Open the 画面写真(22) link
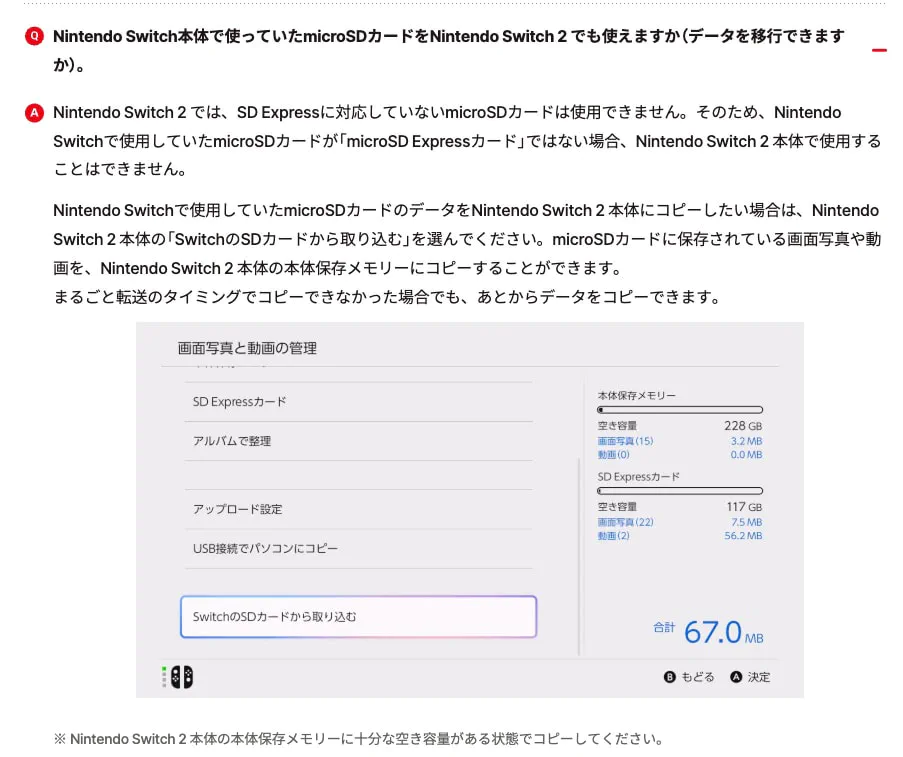903x757 pixels. point(624,521)
